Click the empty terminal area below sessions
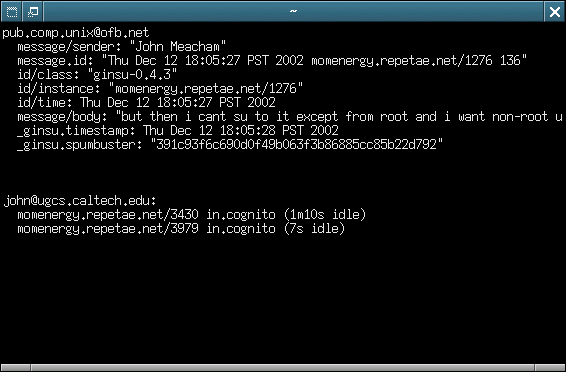The image size is (566, 372). click(x=283, y=299)
